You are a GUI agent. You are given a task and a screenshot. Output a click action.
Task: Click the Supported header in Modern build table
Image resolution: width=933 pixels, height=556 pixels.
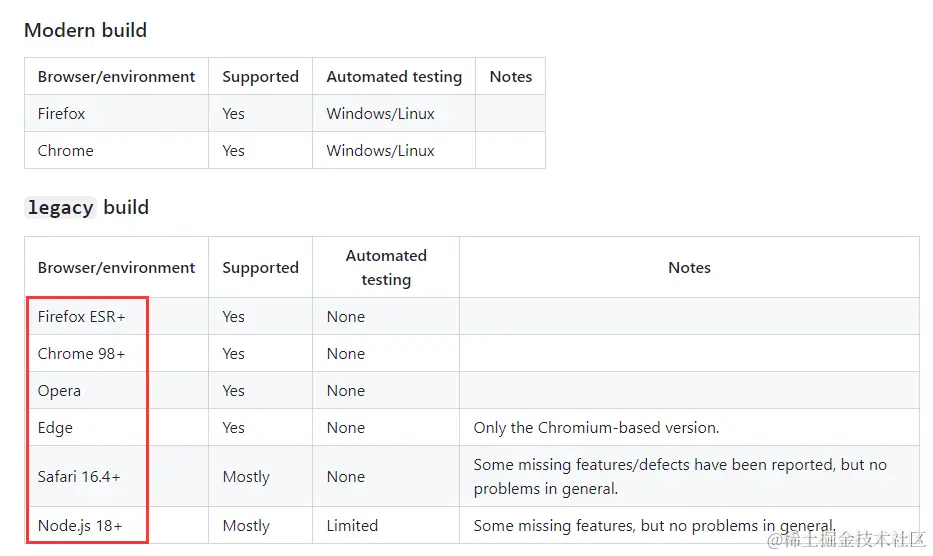[x=261, y=76]
